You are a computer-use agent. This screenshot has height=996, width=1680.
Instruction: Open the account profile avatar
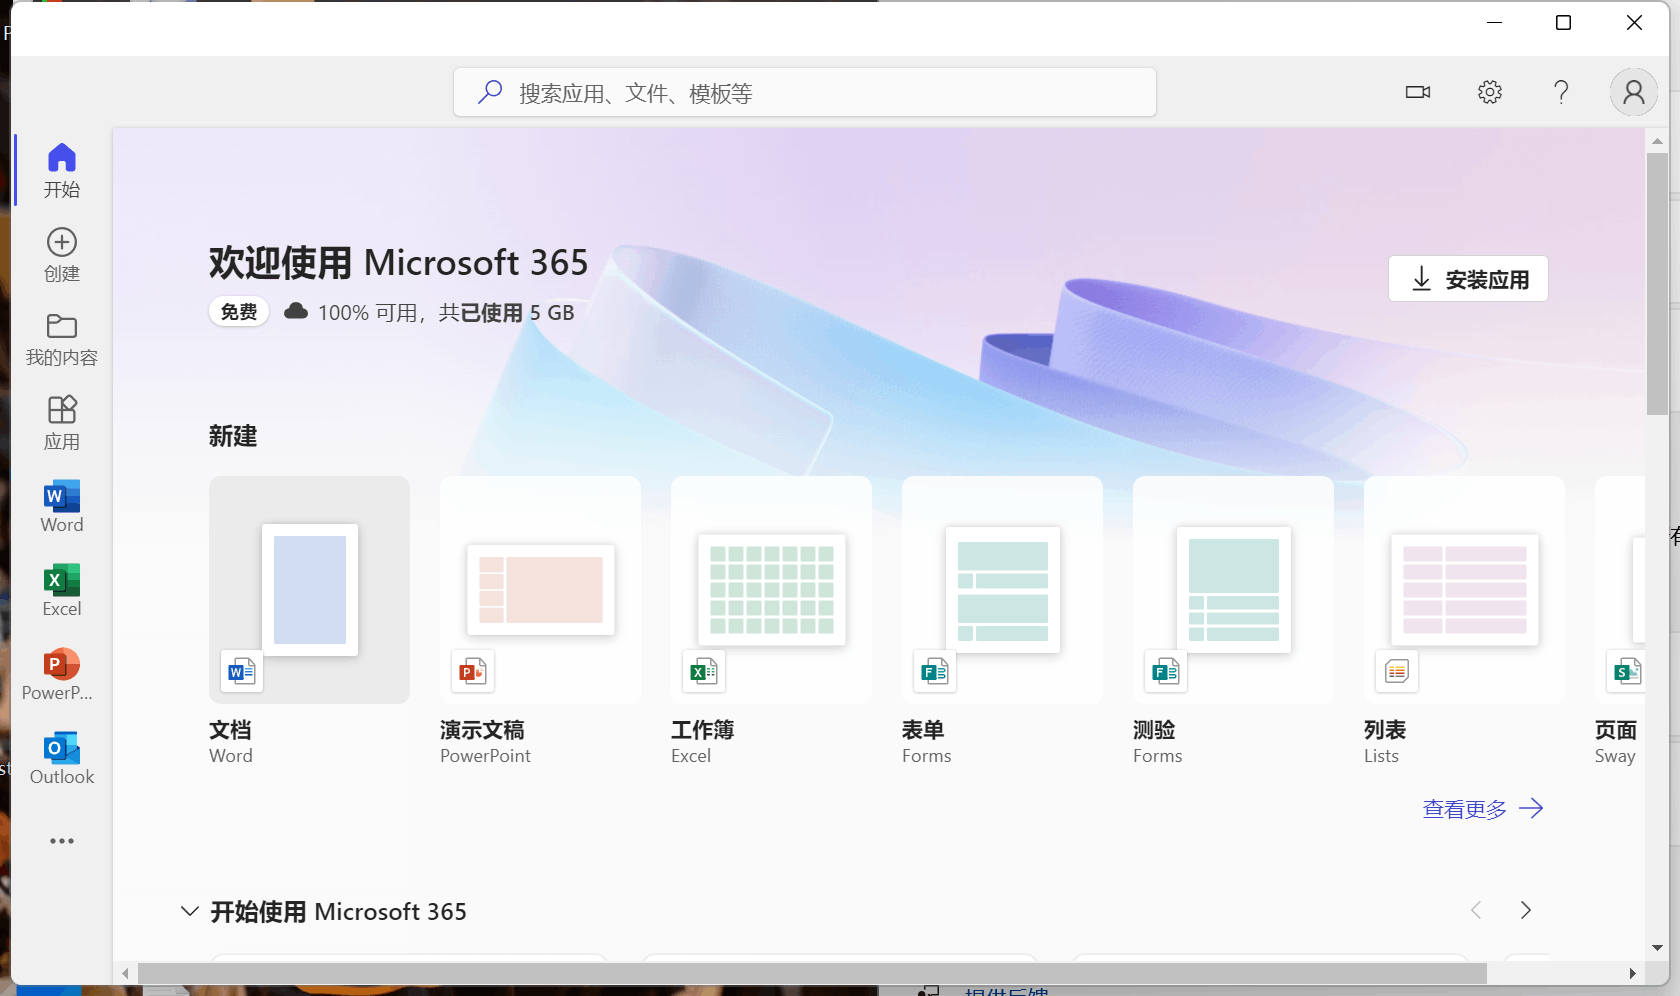[x=1634, y=92]
